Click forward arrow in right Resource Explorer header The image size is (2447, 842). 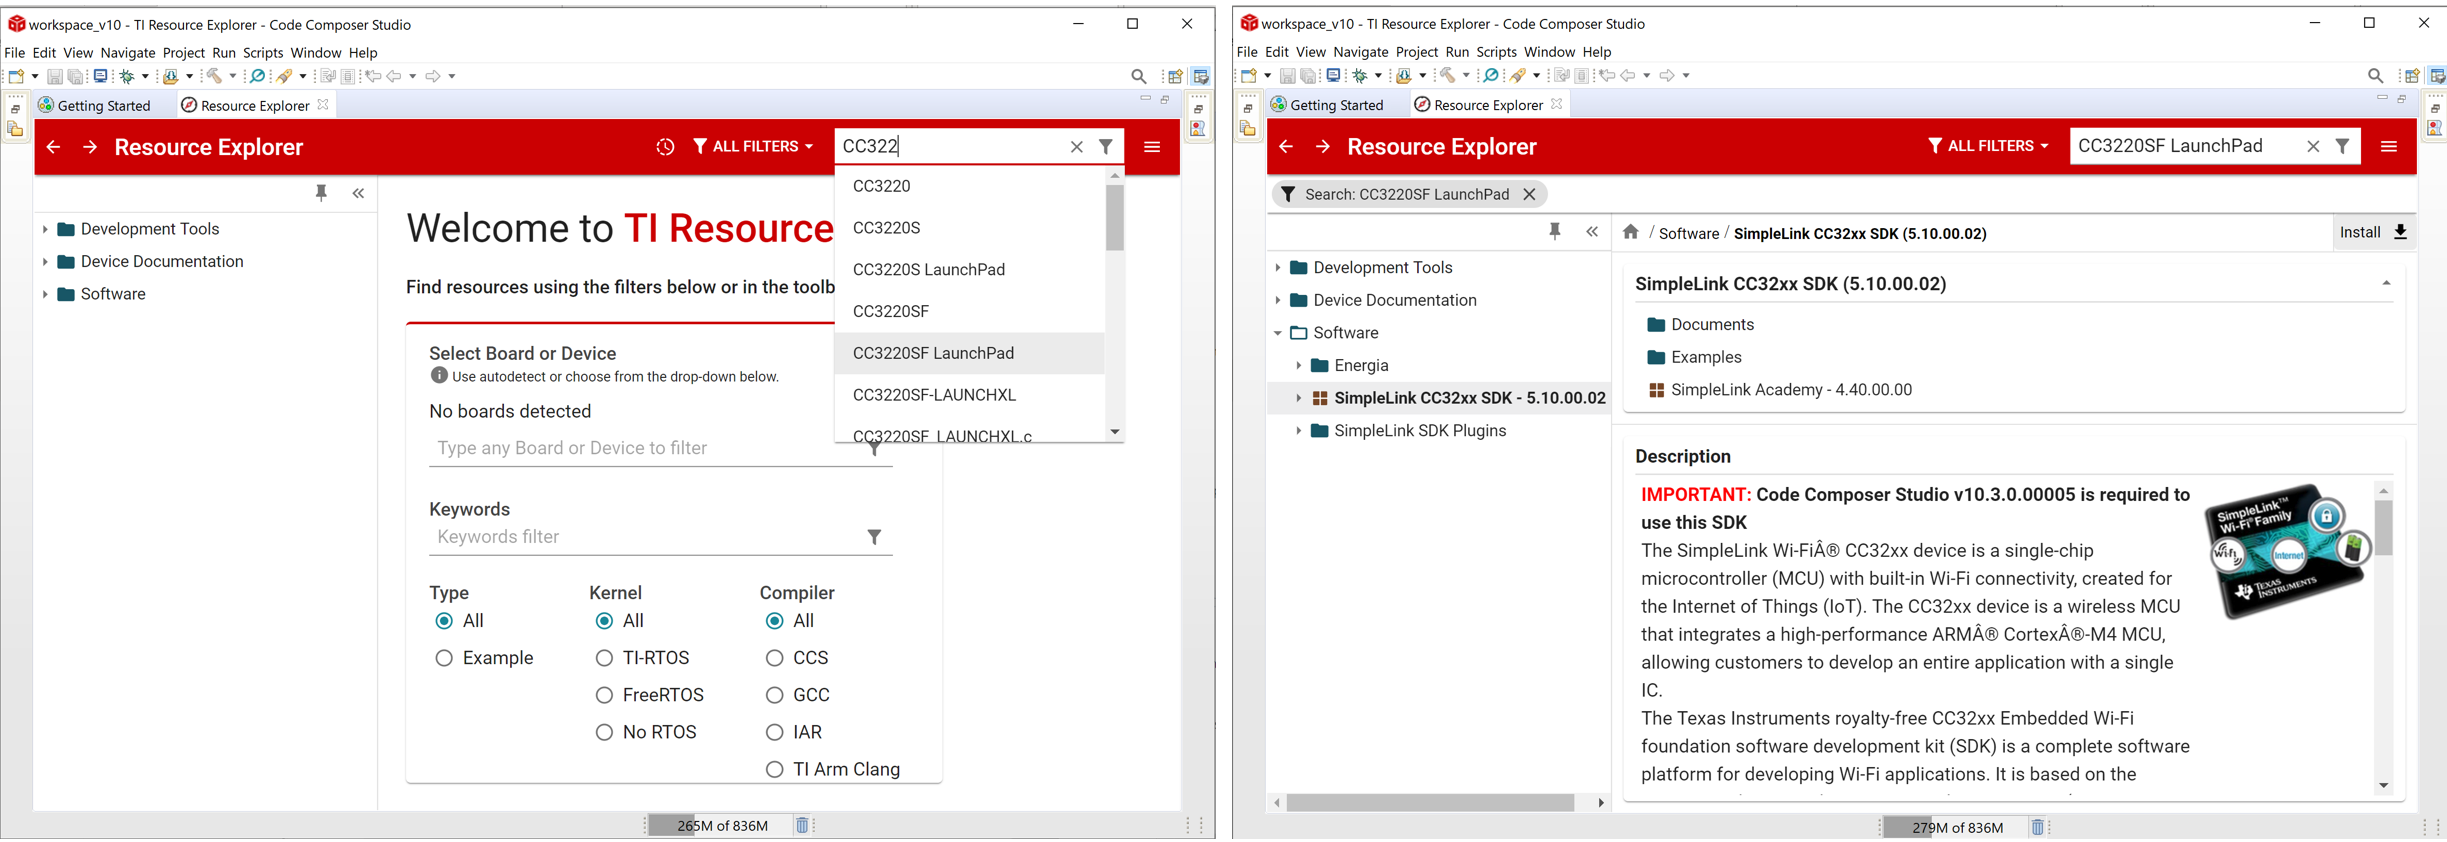pyautogui.click(x=1323, y=147)
